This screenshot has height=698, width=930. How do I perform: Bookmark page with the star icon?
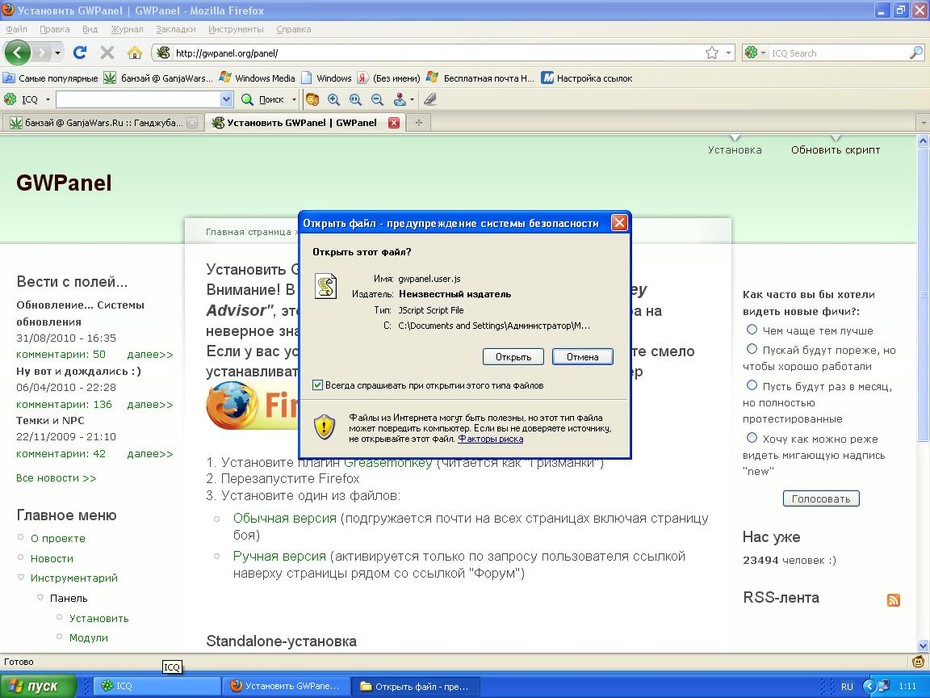tap(712, 53)
